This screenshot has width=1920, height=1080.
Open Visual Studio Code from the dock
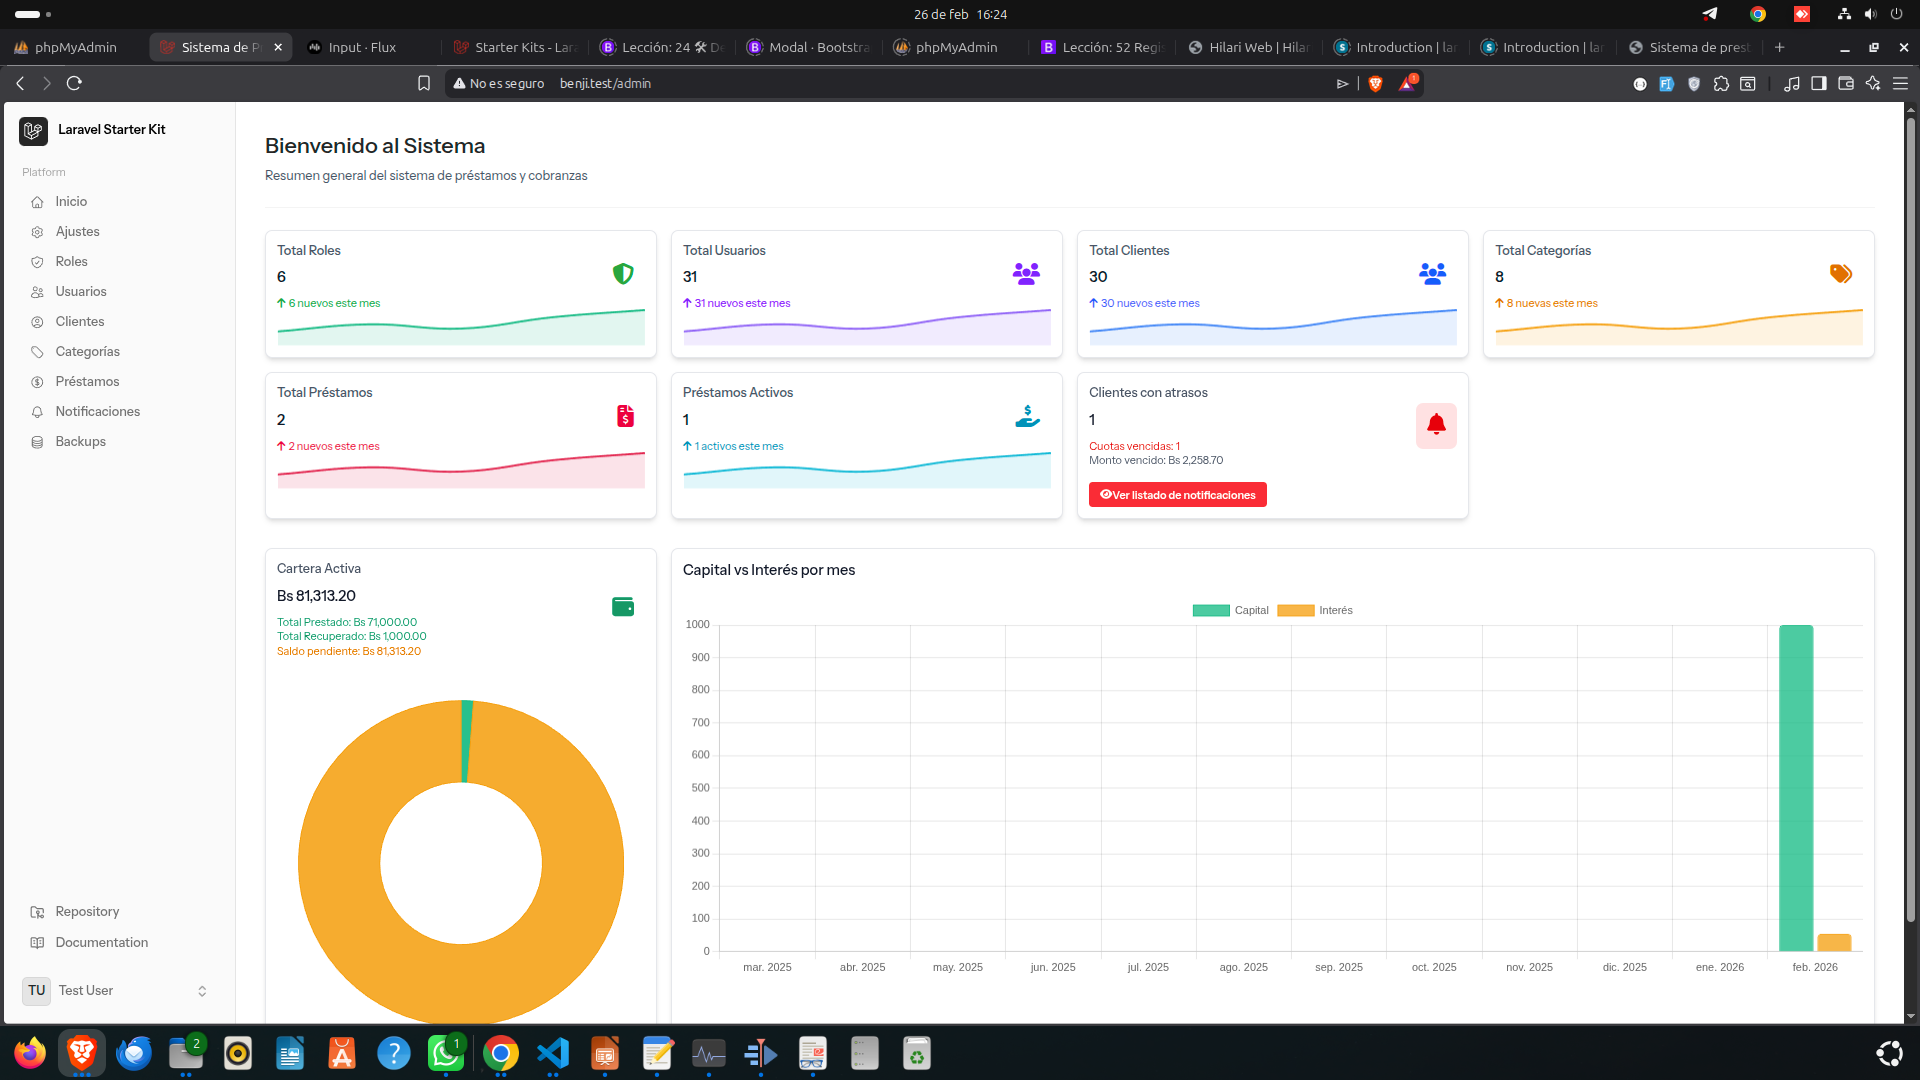[x=553, y=1053]
